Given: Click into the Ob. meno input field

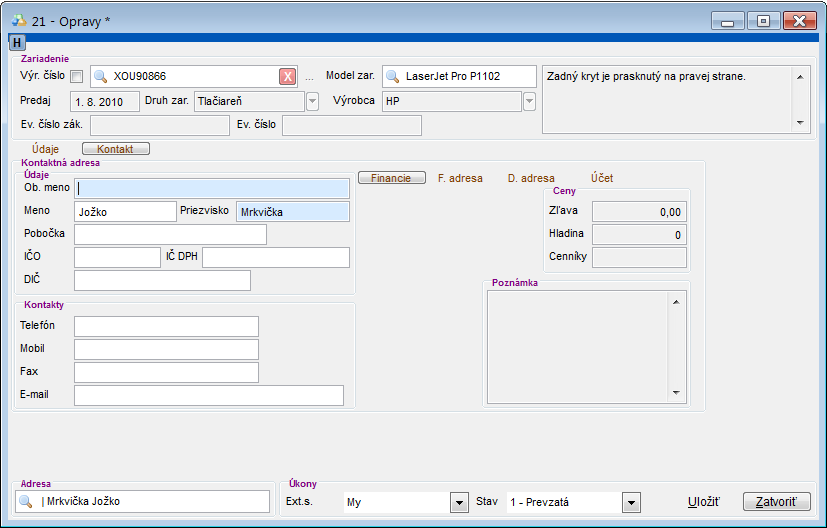Looking at the screenshot, I should point(212,187).
